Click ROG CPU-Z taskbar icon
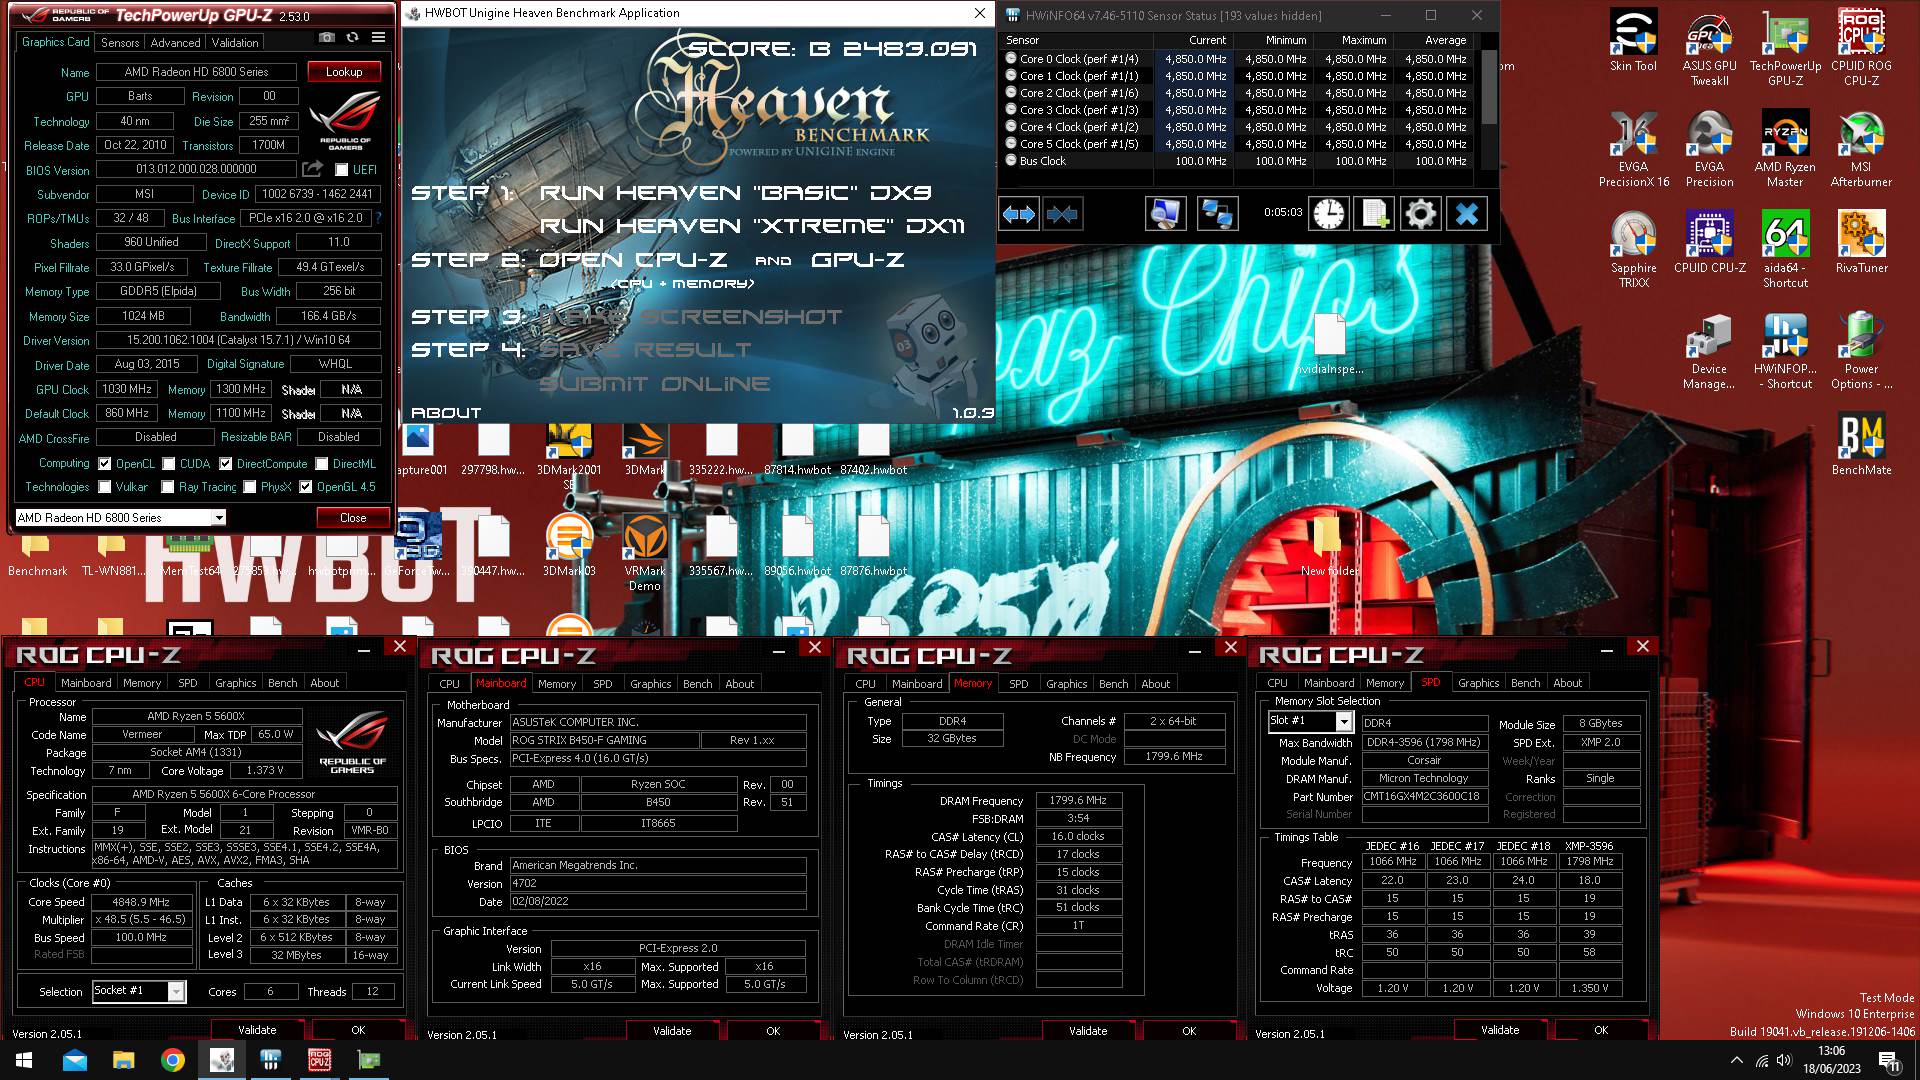This screenshot has width=1920, height=1080. pyautogui.click(x=319, y=1060)
